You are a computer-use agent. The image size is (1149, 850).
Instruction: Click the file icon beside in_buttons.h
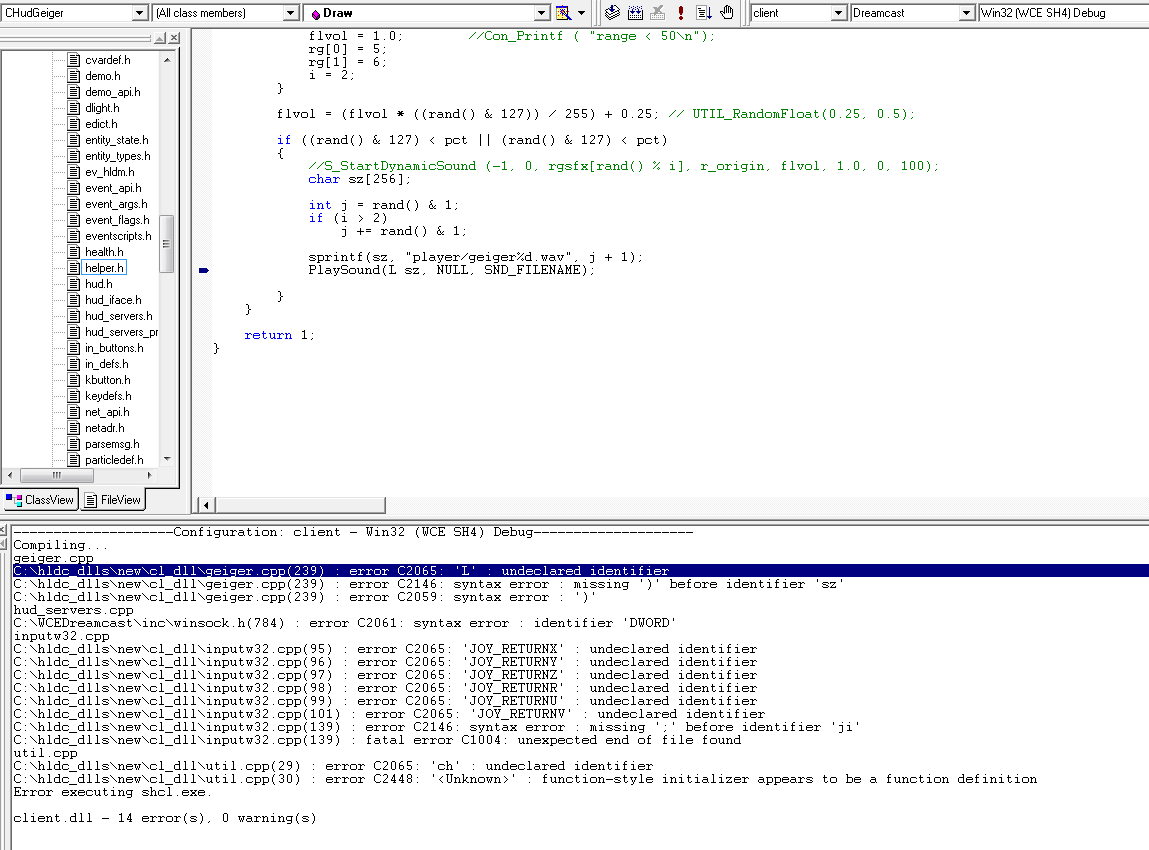[73, 348]
